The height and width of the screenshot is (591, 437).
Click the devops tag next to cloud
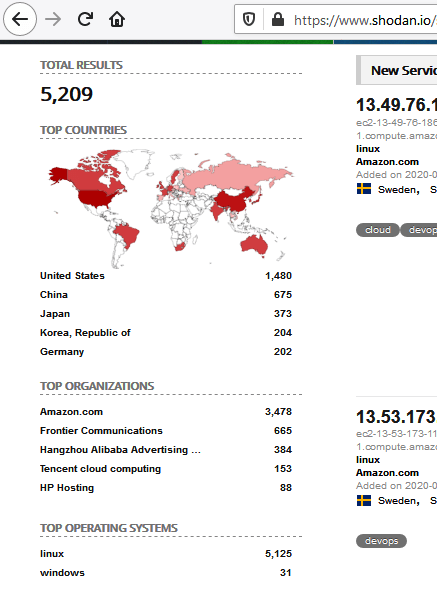(419, 230)
